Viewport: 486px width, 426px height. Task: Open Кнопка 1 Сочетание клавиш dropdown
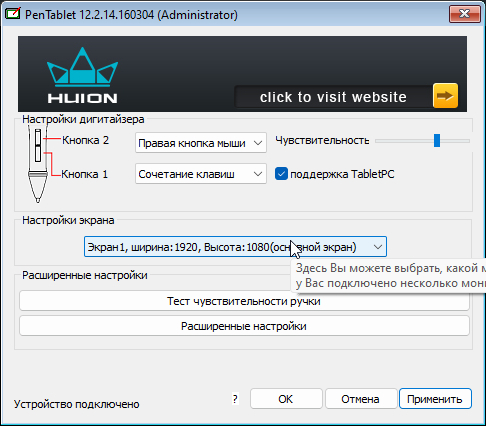click(201, 174)
